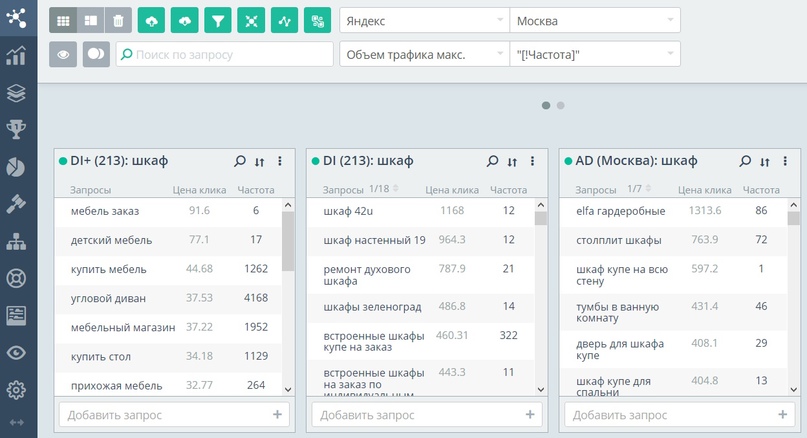Viewport: 807px width, 438px height.
Task: Sort DI panel by 'Частота' header
Action: point(508,190)
